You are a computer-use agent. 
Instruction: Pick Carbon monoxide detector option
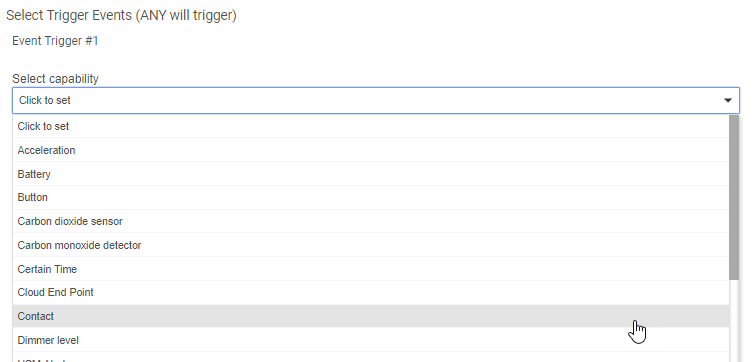pos(371,245)
